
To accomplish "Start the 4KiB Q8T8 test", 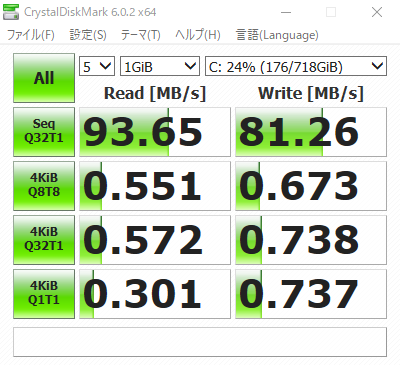I will point(44,186).
